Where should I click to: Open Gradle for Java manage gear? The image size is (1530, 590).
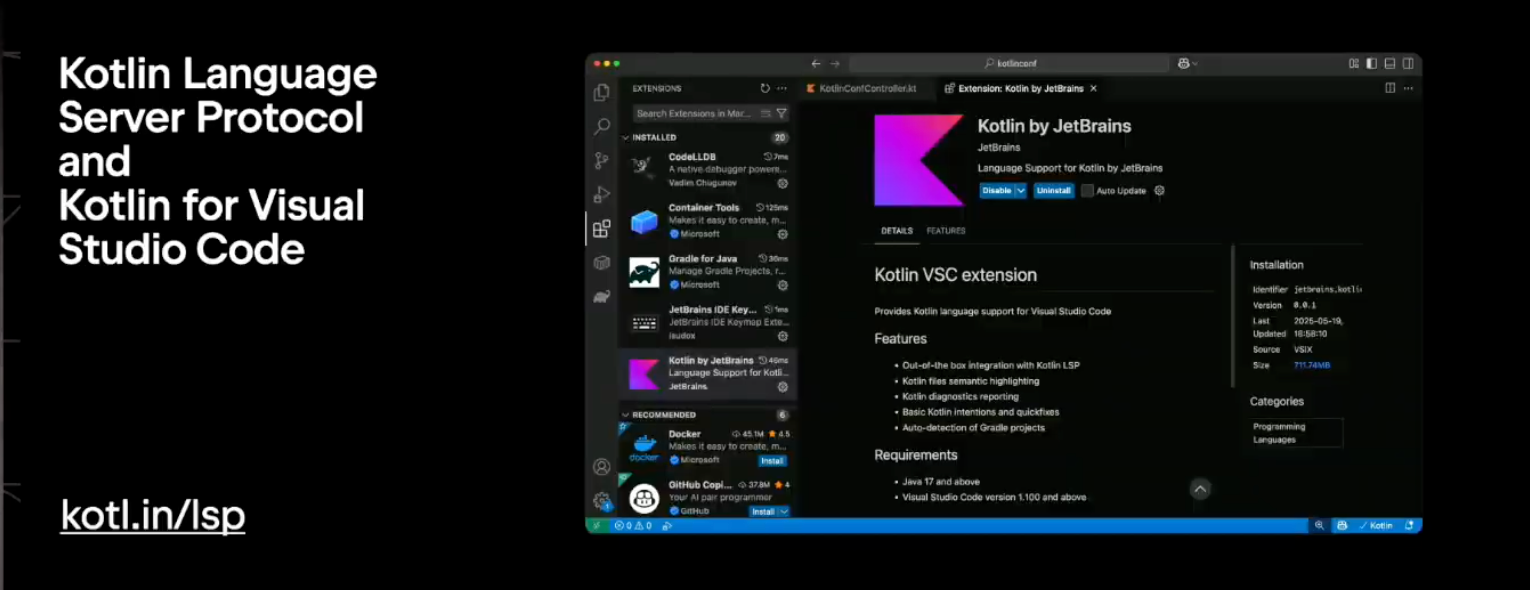(783, 285)
